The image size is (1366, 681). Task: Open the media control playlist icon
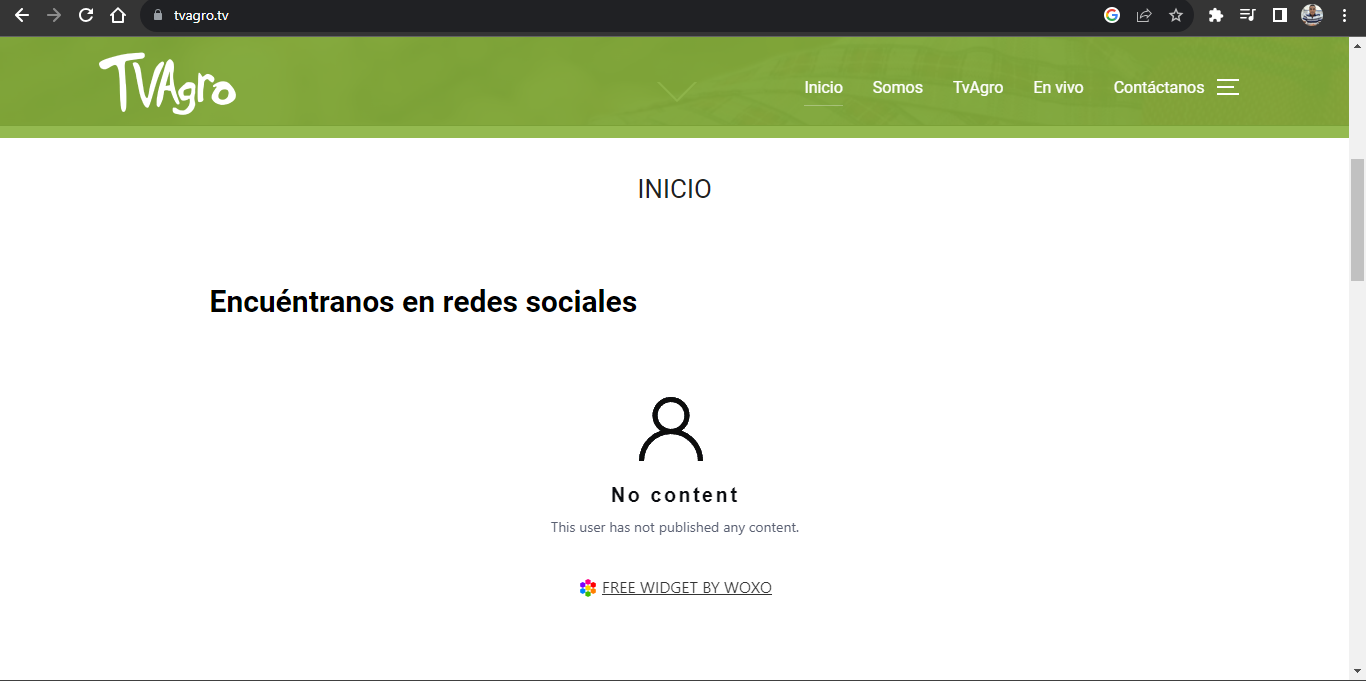click(x=1247, y=15)
